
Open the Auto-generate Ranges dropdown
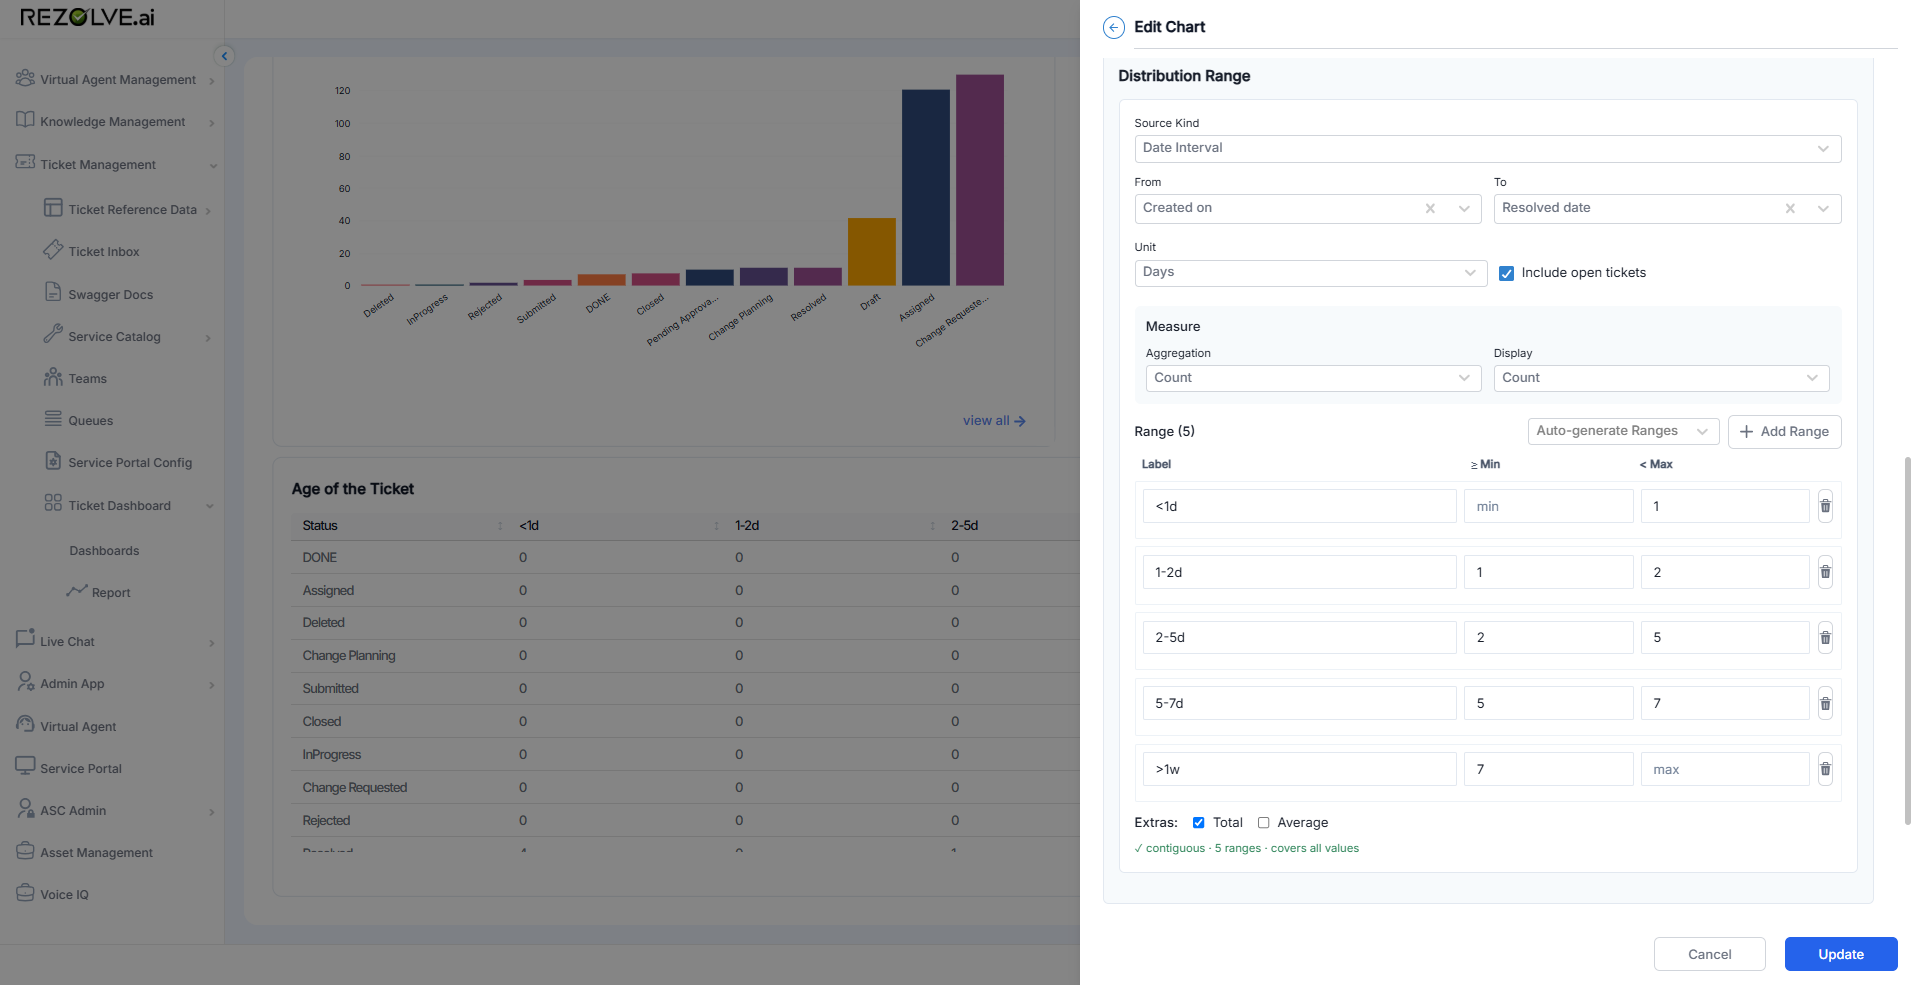pos(1623,431)
